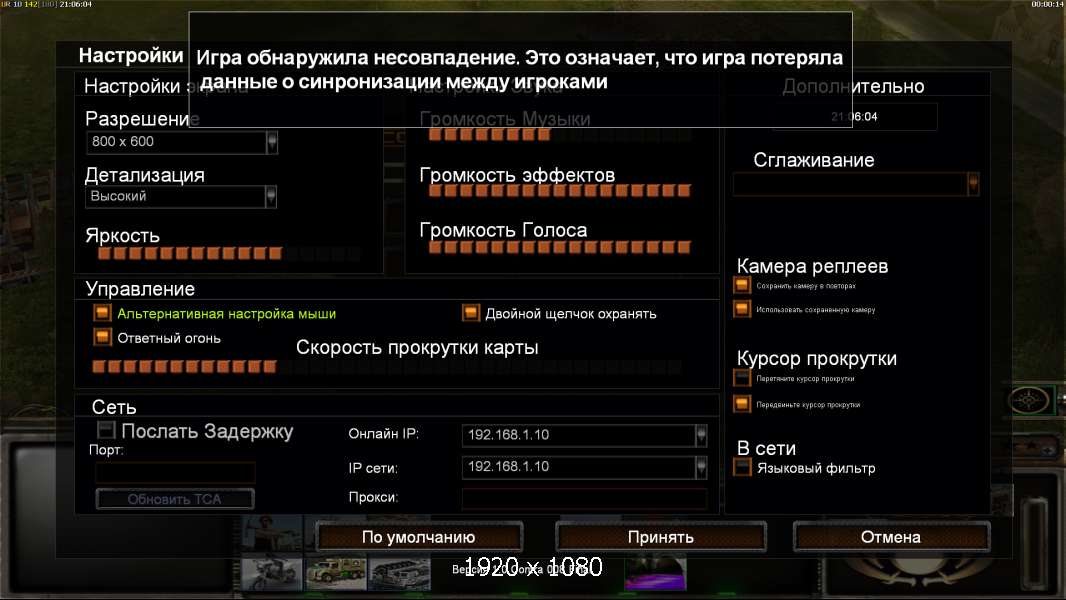Adjust the Яркость slider

point(229,253)
